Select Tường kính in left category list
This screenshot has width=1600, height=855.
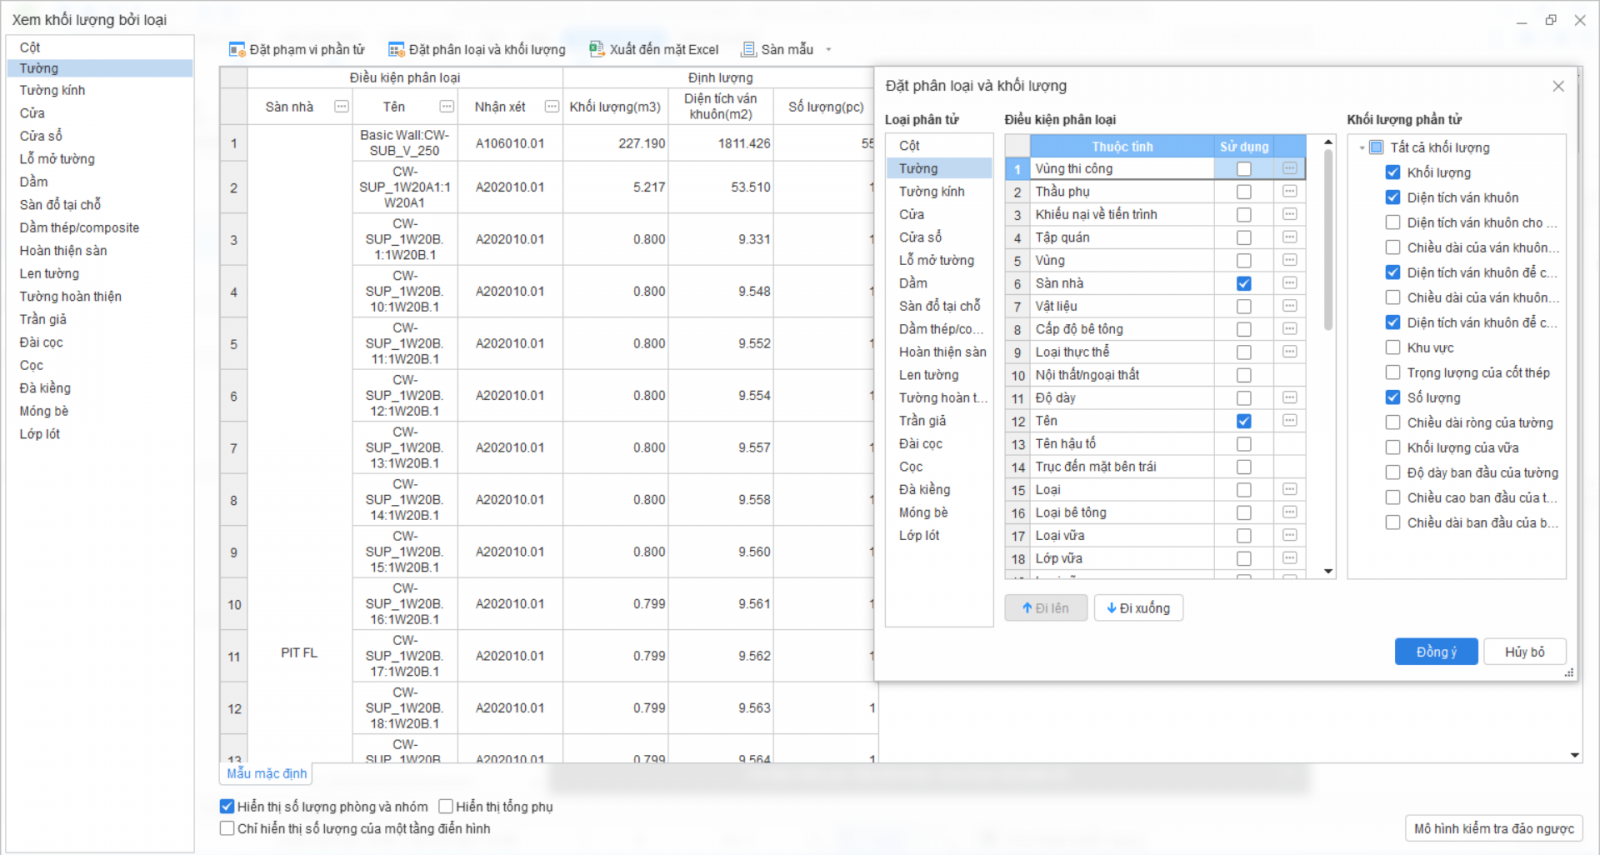[52, 90]
